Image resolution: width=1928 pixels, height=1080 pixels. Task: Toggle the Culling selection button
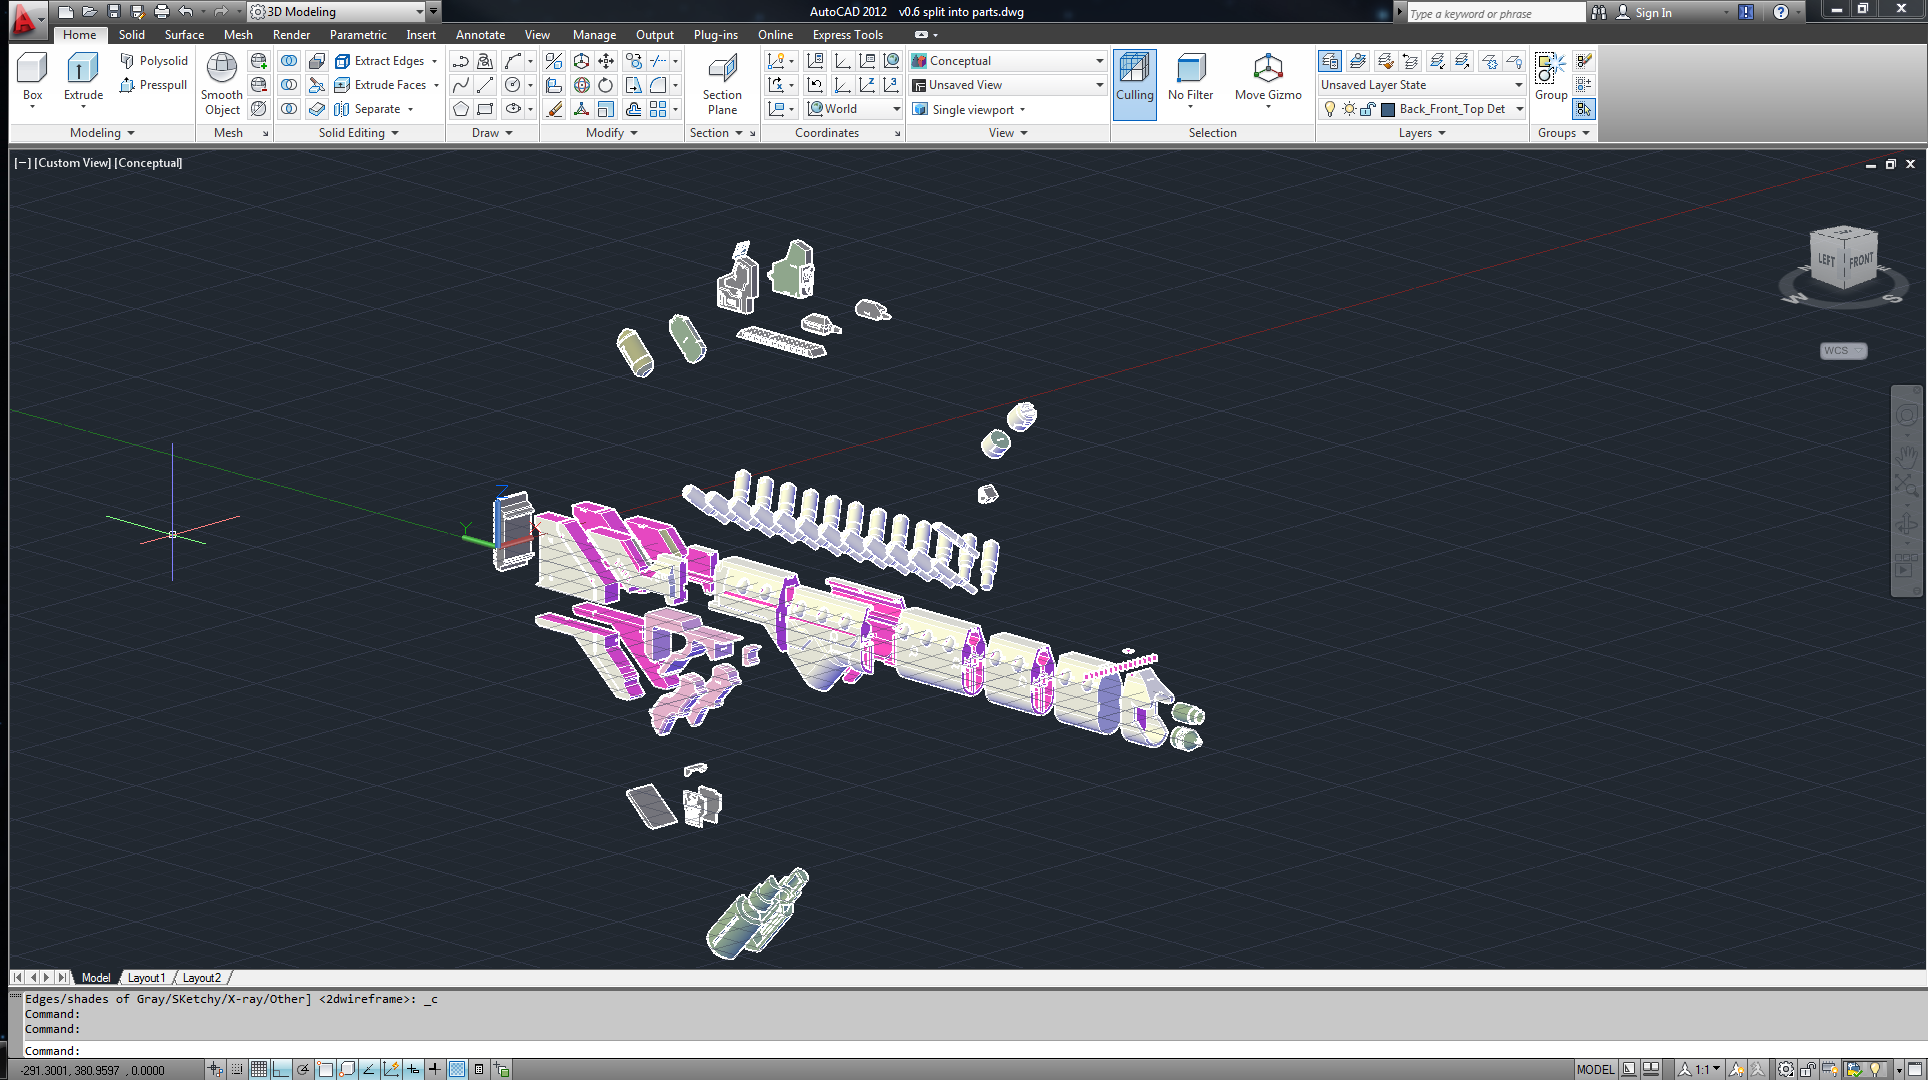point(1134,82)
